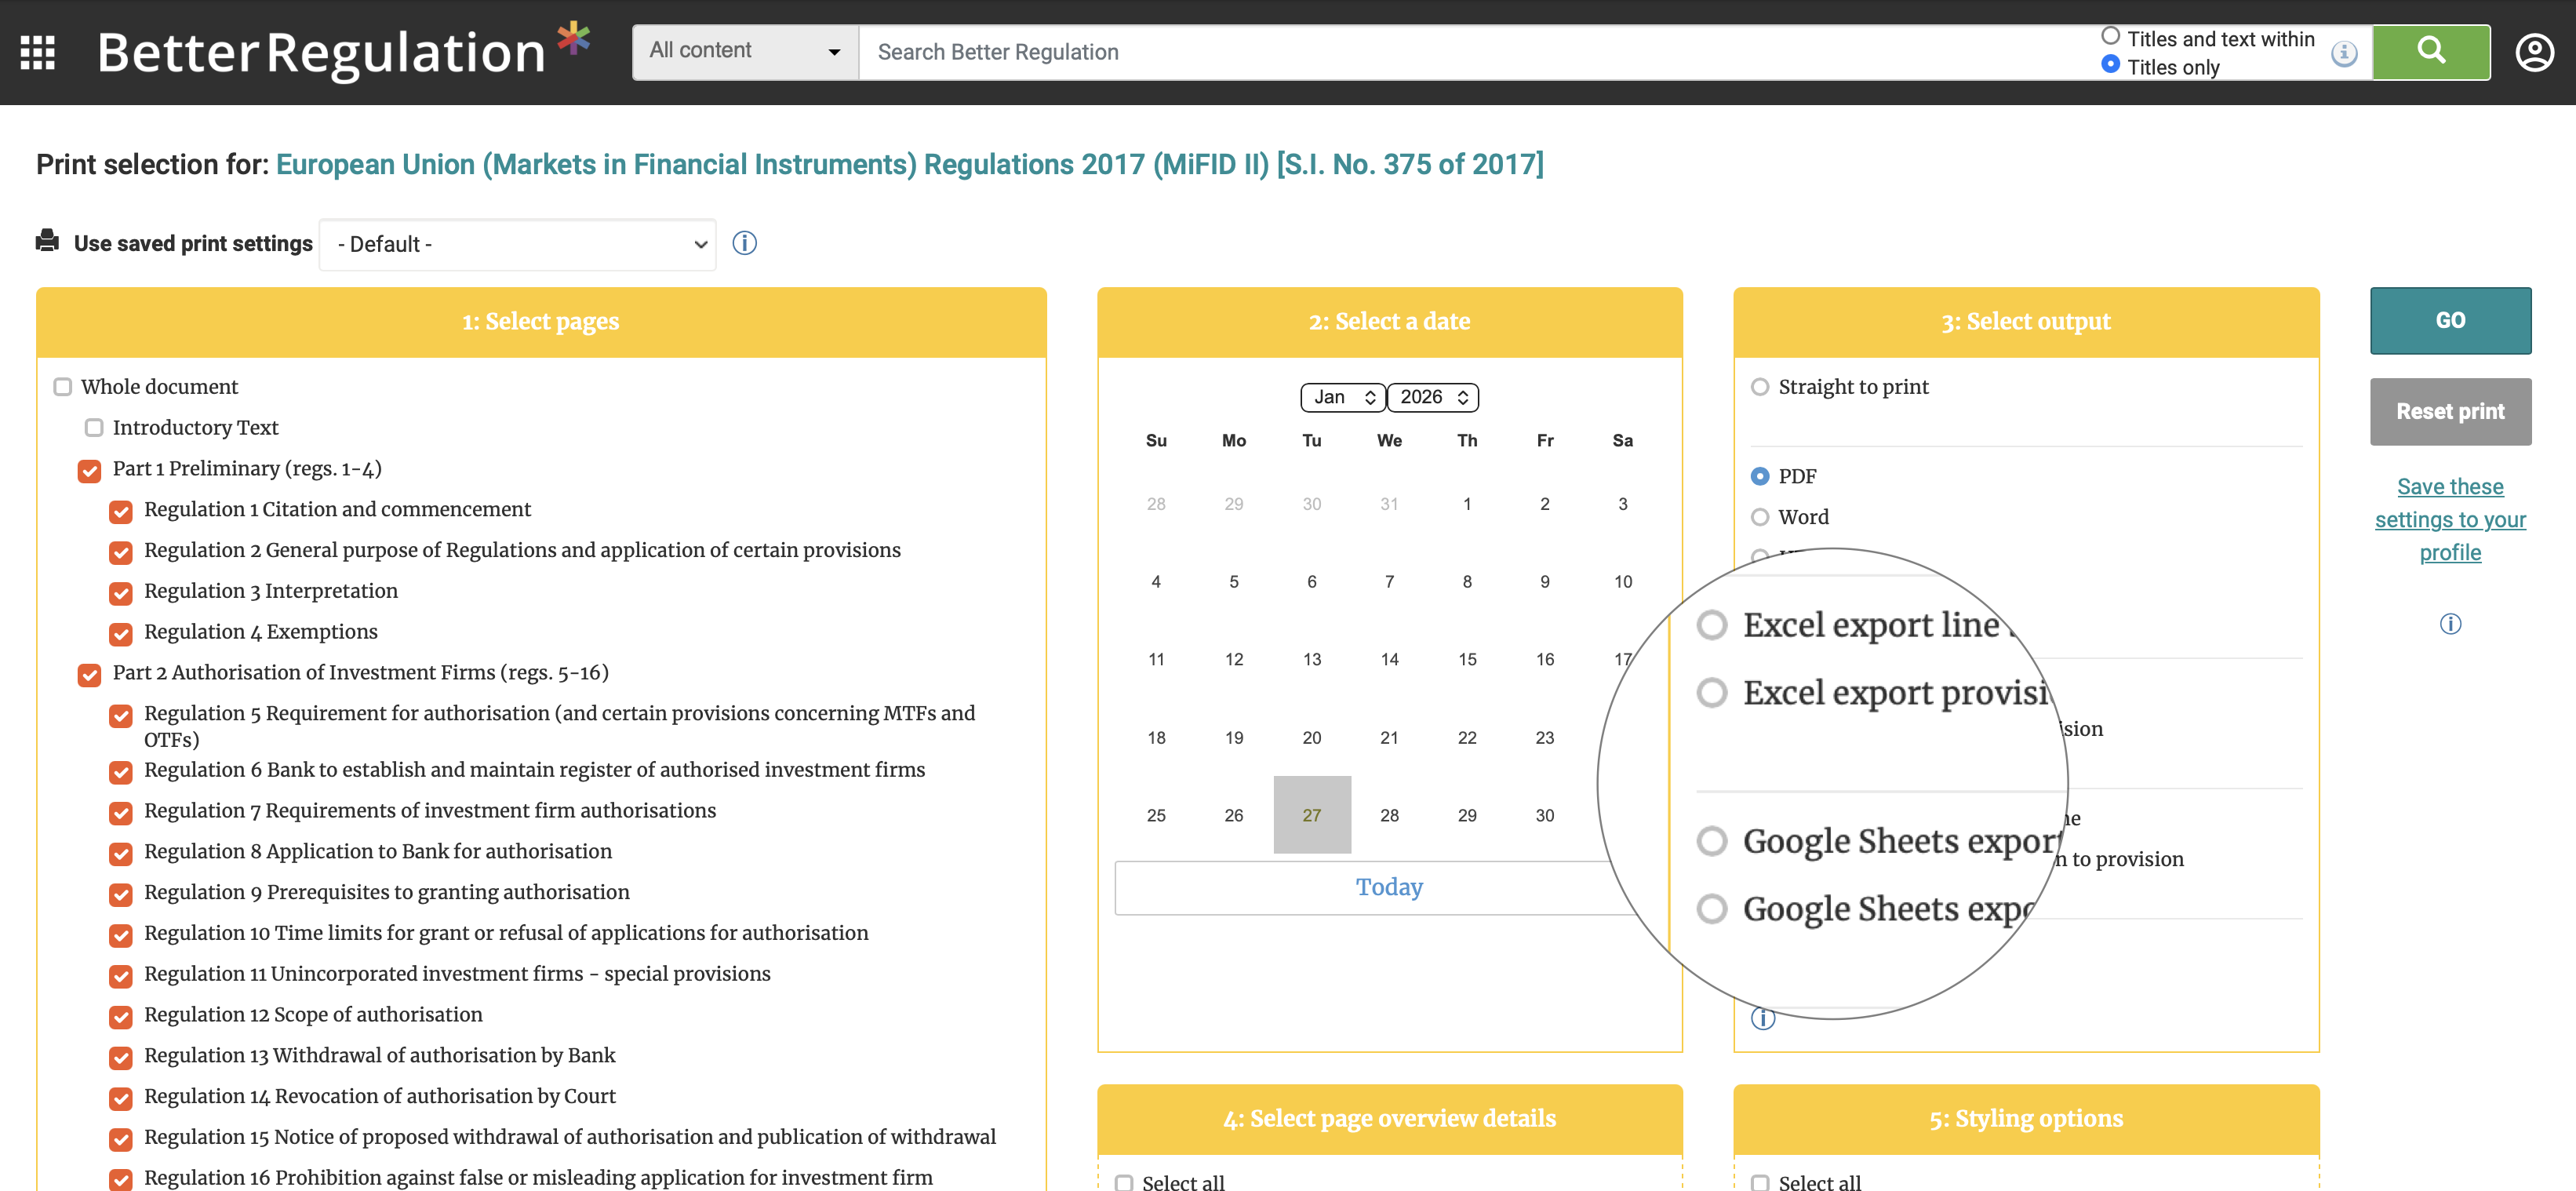Click the Search Better Regulation input field

coord(1200,51)
